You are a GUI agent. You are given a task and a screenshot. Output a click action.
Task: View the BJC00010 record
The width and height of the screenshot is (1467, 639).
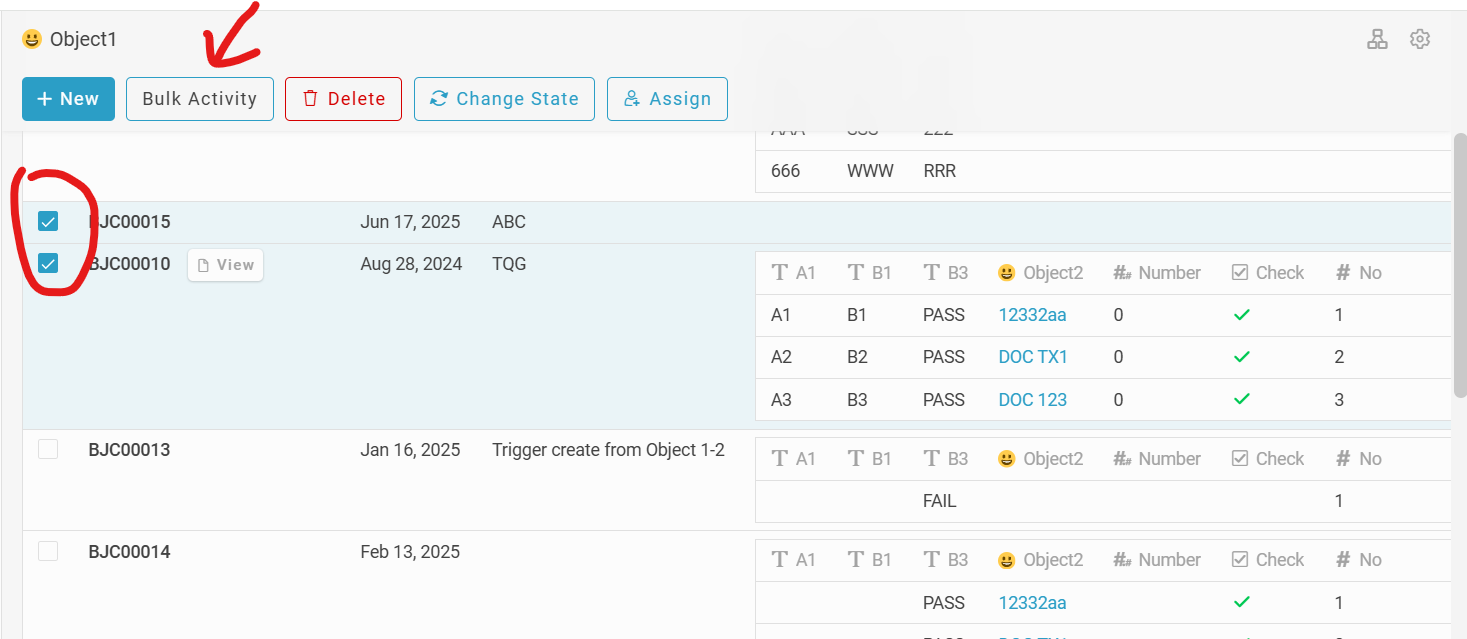tap(225, 265)
